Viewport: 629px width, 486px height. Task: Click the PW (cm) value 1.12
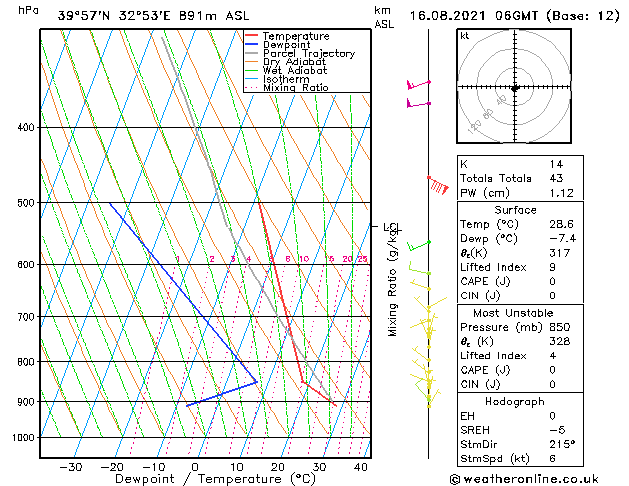[561, 193]
